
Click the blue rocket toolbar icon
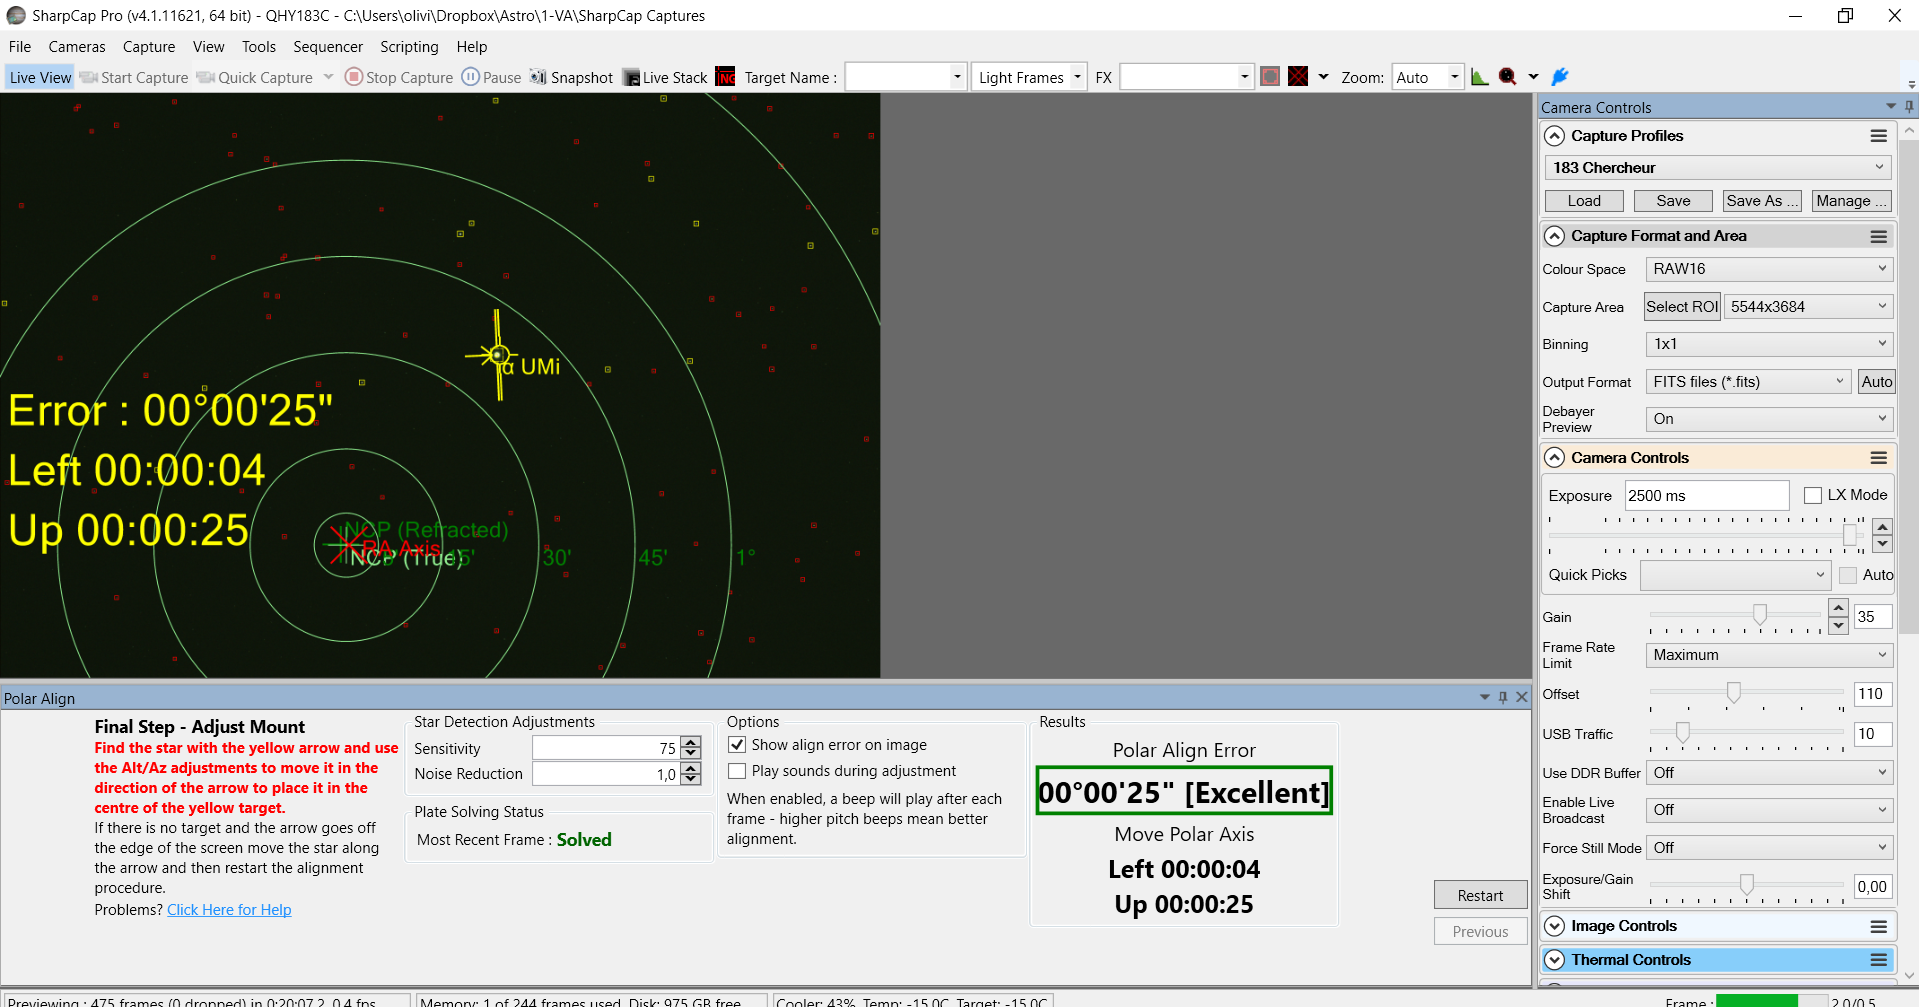1560,77
